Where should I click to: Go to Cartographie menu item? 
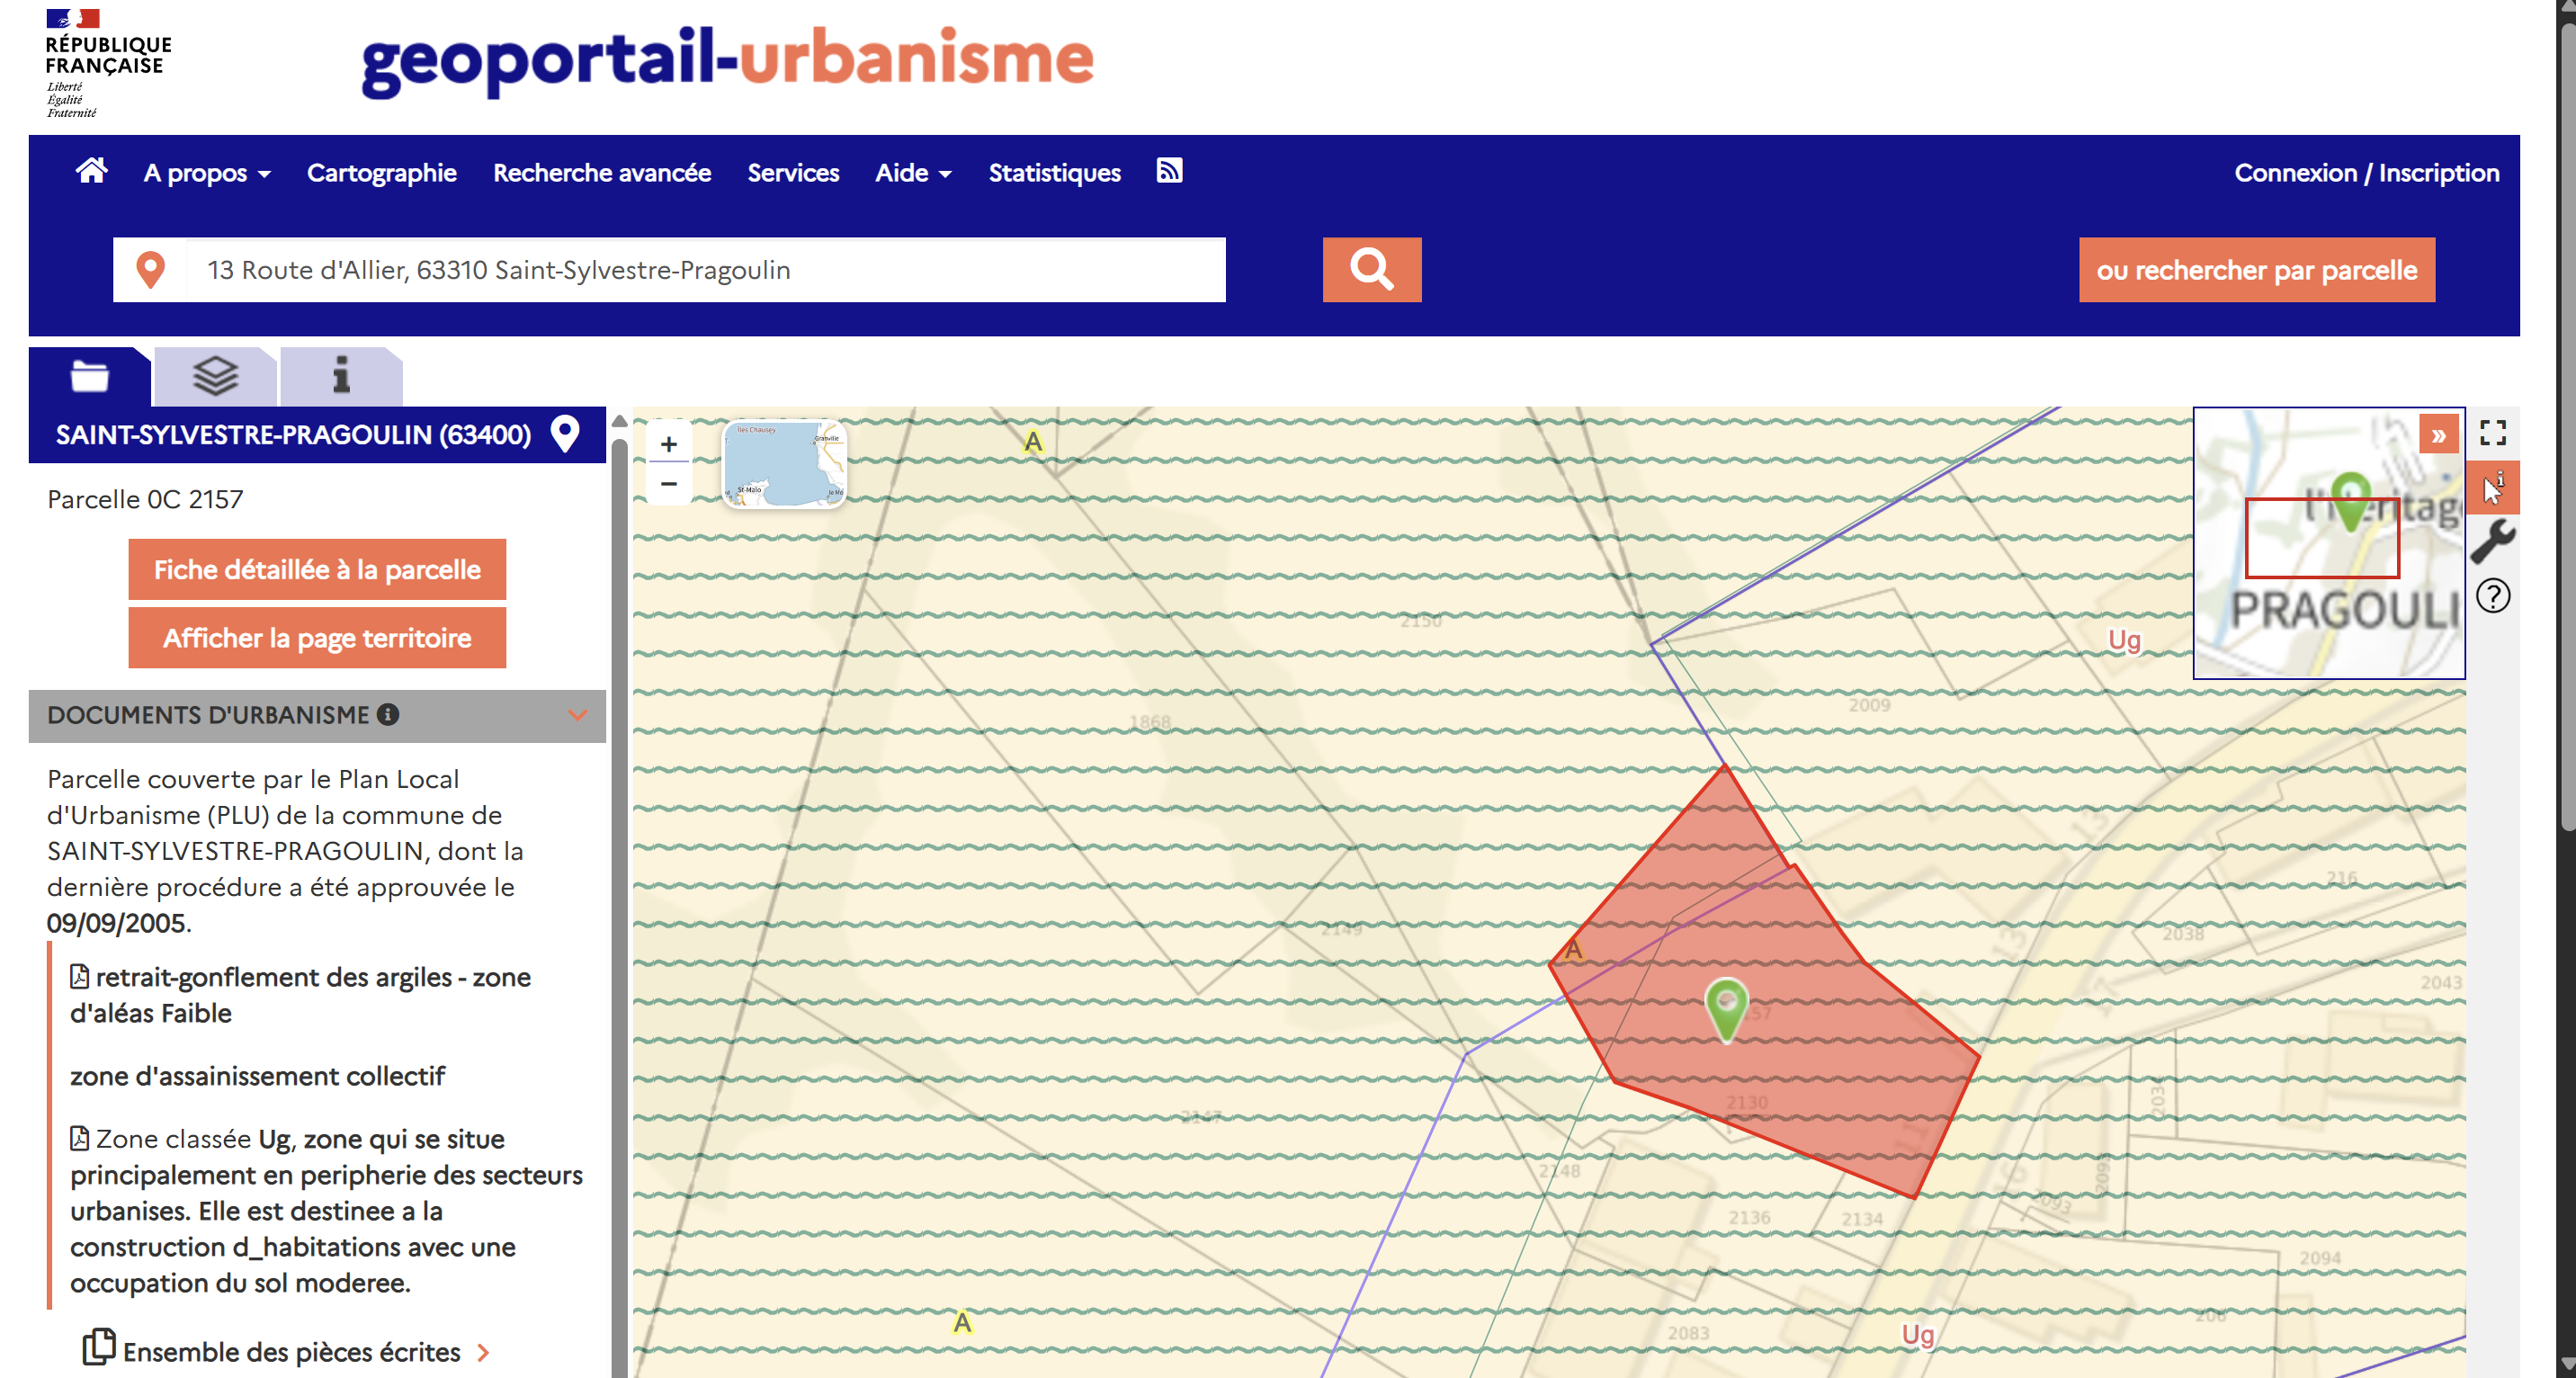(381, 173)
